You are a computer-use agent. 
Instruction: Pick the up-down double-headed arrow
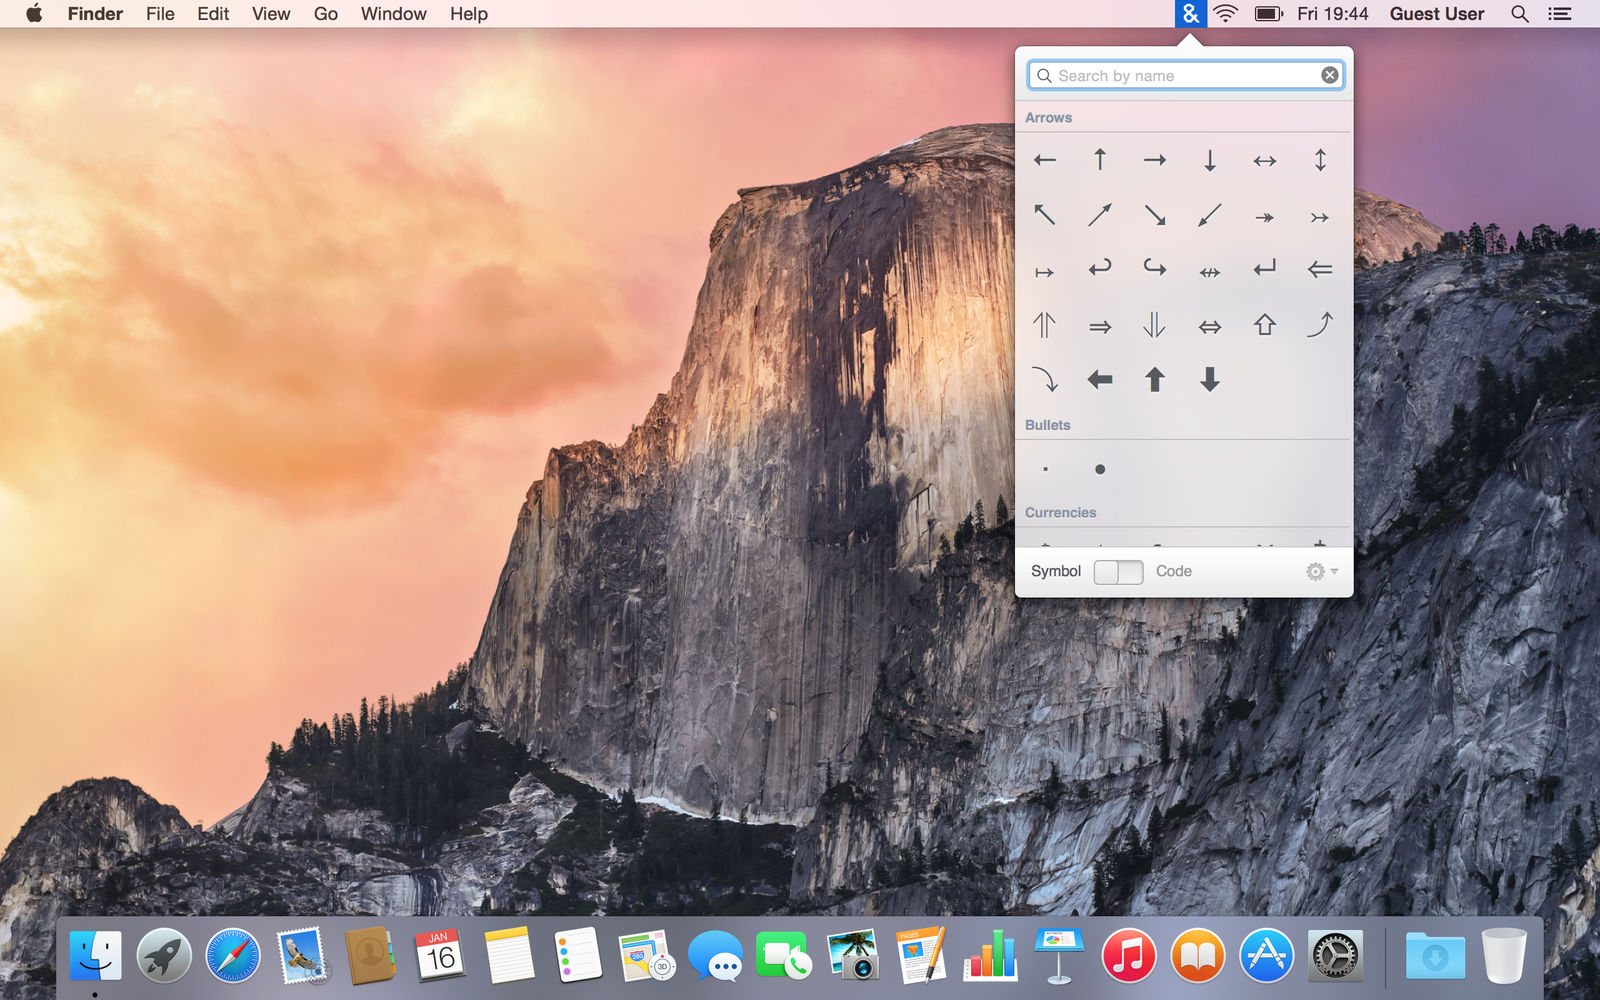[1320, 160]
